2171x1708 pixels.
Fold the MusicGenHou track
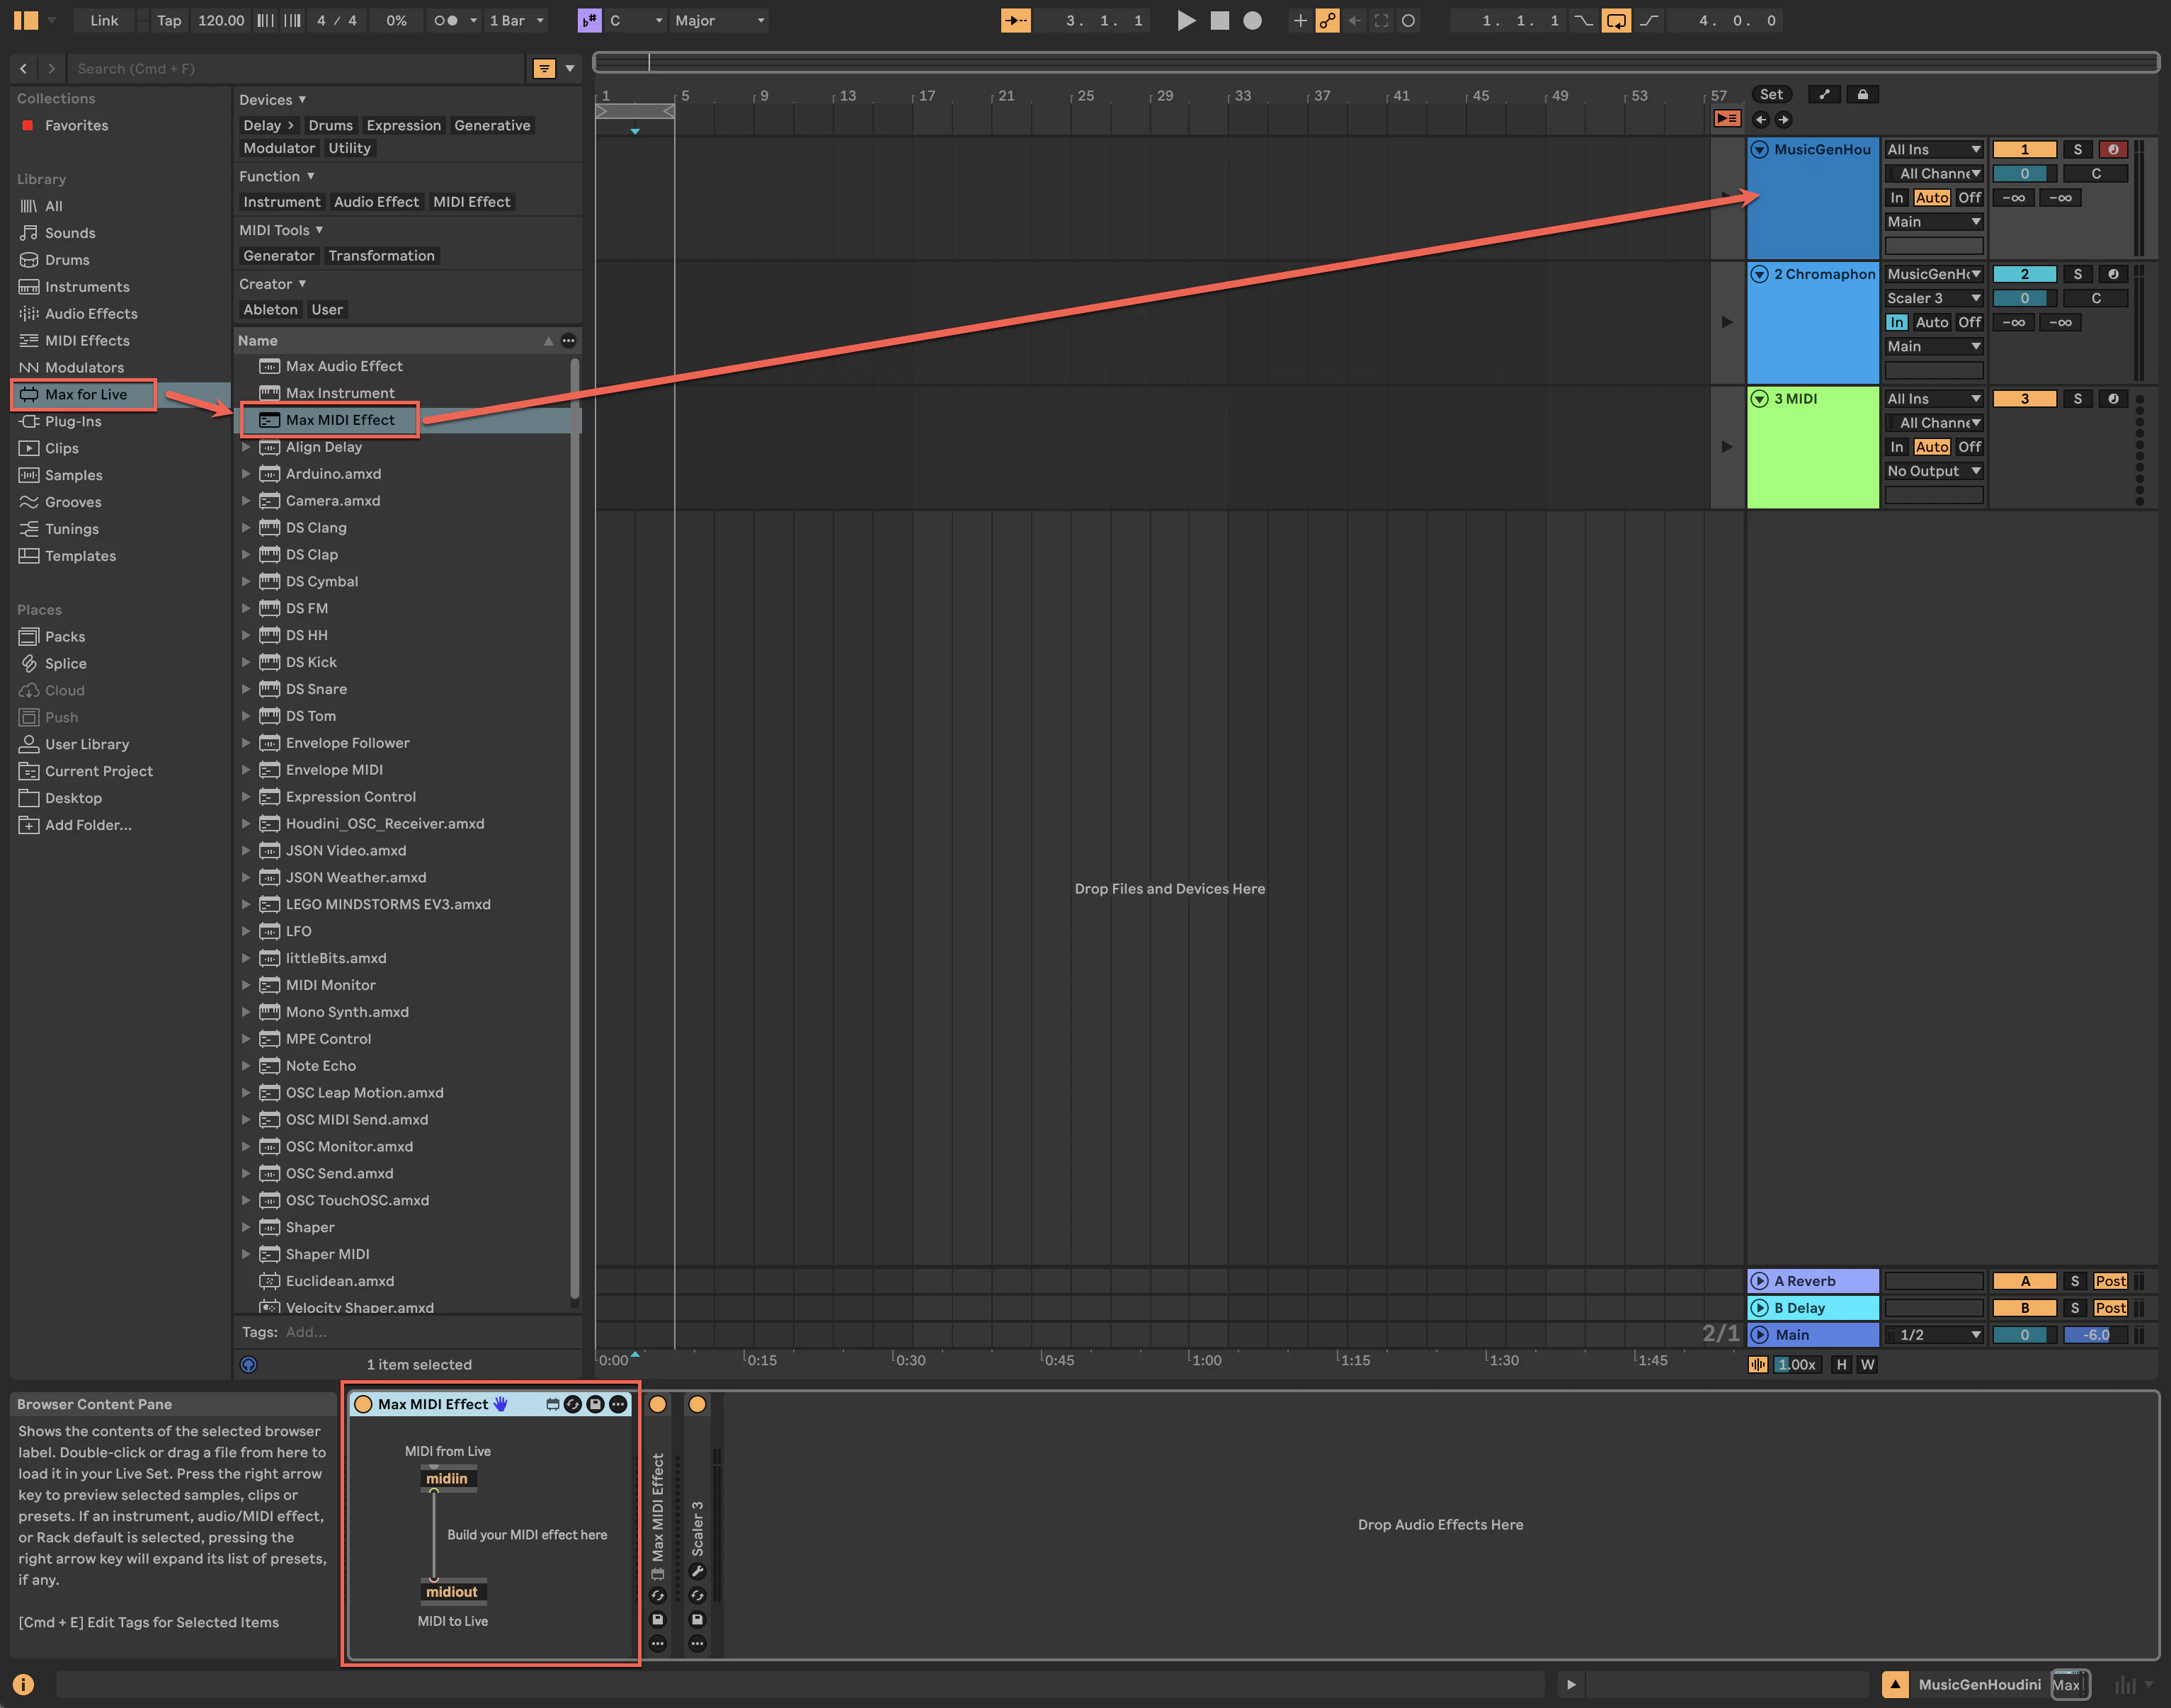pyautogui.click(x=1760, y=149)
